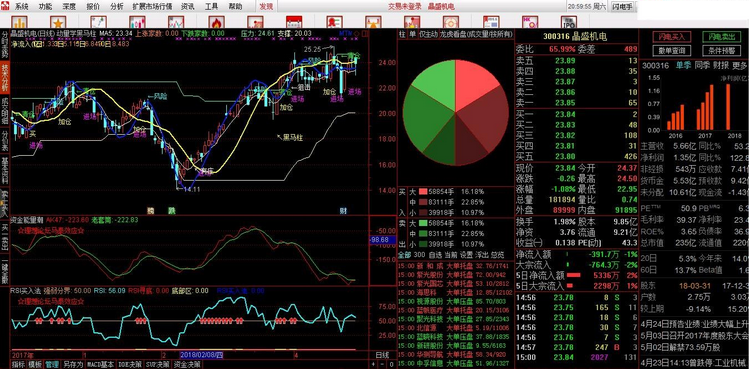750x369 pixels.
Task: Click the 条件预警 button
Action: click(x=721, y=50)
